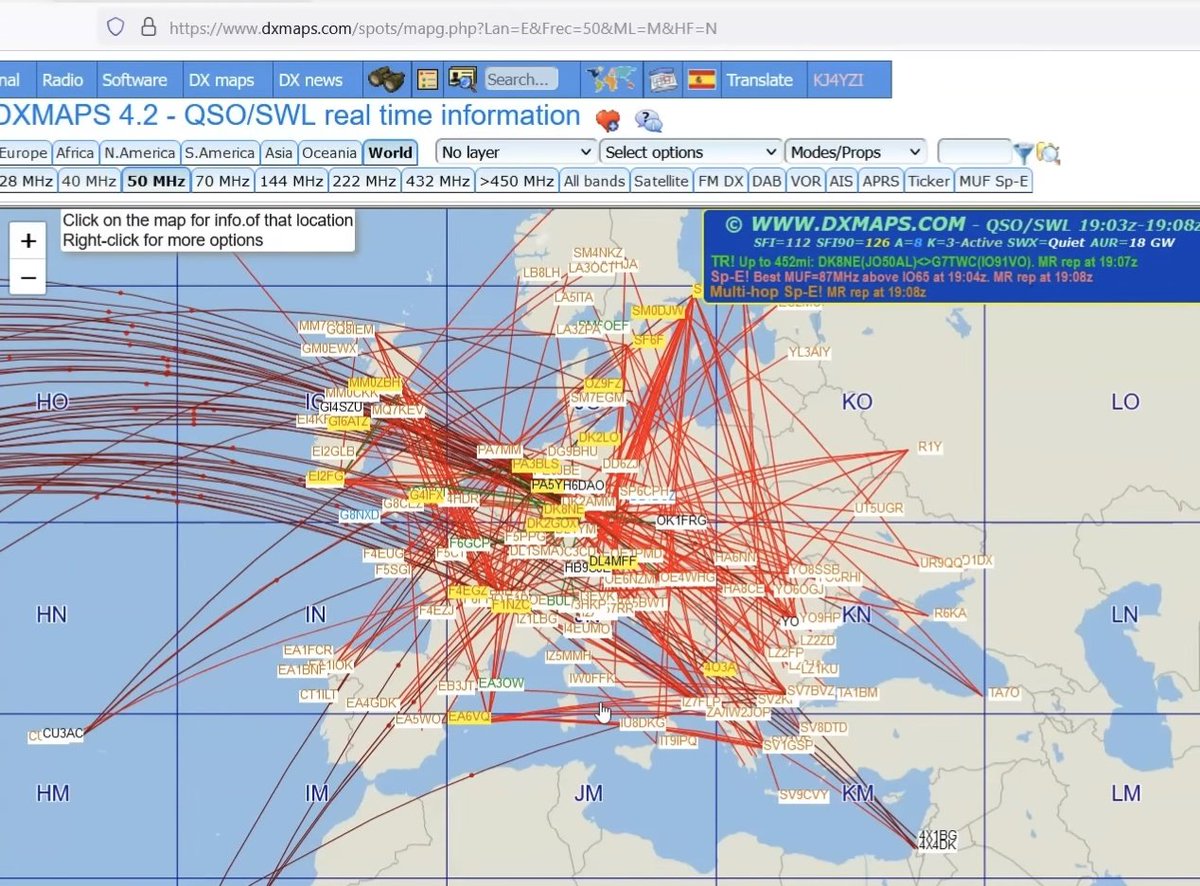
Task: Click the magnifier icon after filter funnel
Action: click(x=1048, y=153)
